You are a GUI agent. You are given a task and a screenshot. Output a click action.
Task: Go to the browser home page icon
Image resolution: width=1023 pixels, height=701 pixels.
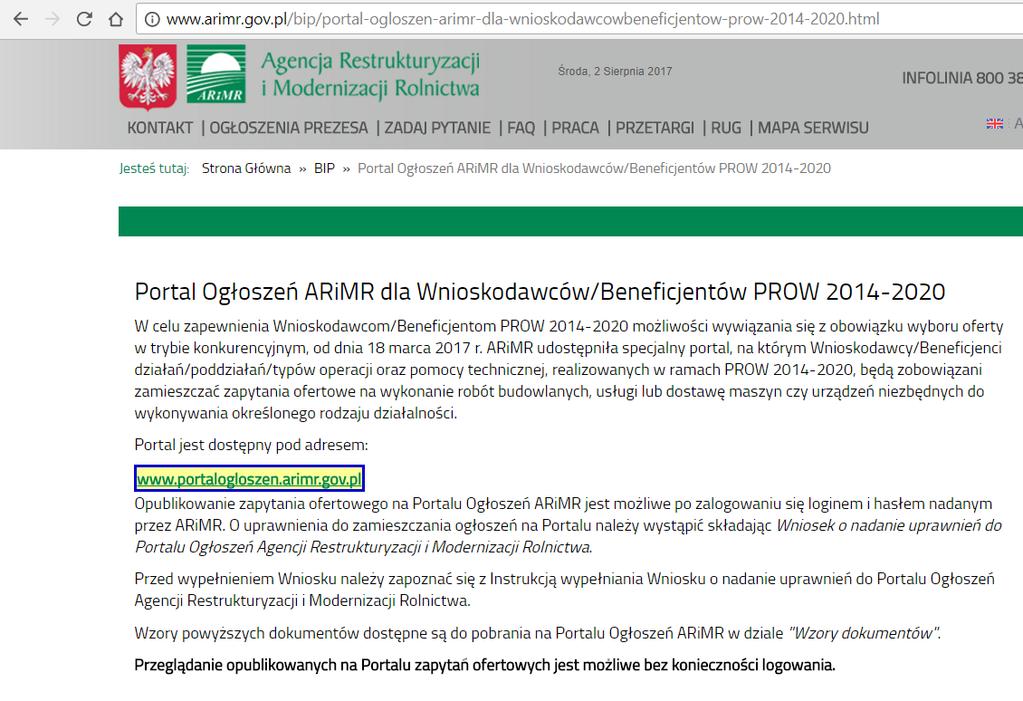tap(115, 19)
